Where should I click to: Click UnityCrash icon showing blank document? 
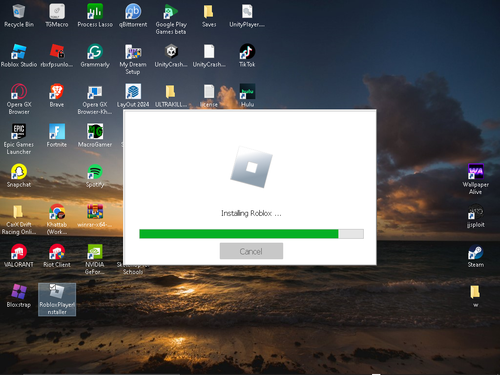(209, 56)
